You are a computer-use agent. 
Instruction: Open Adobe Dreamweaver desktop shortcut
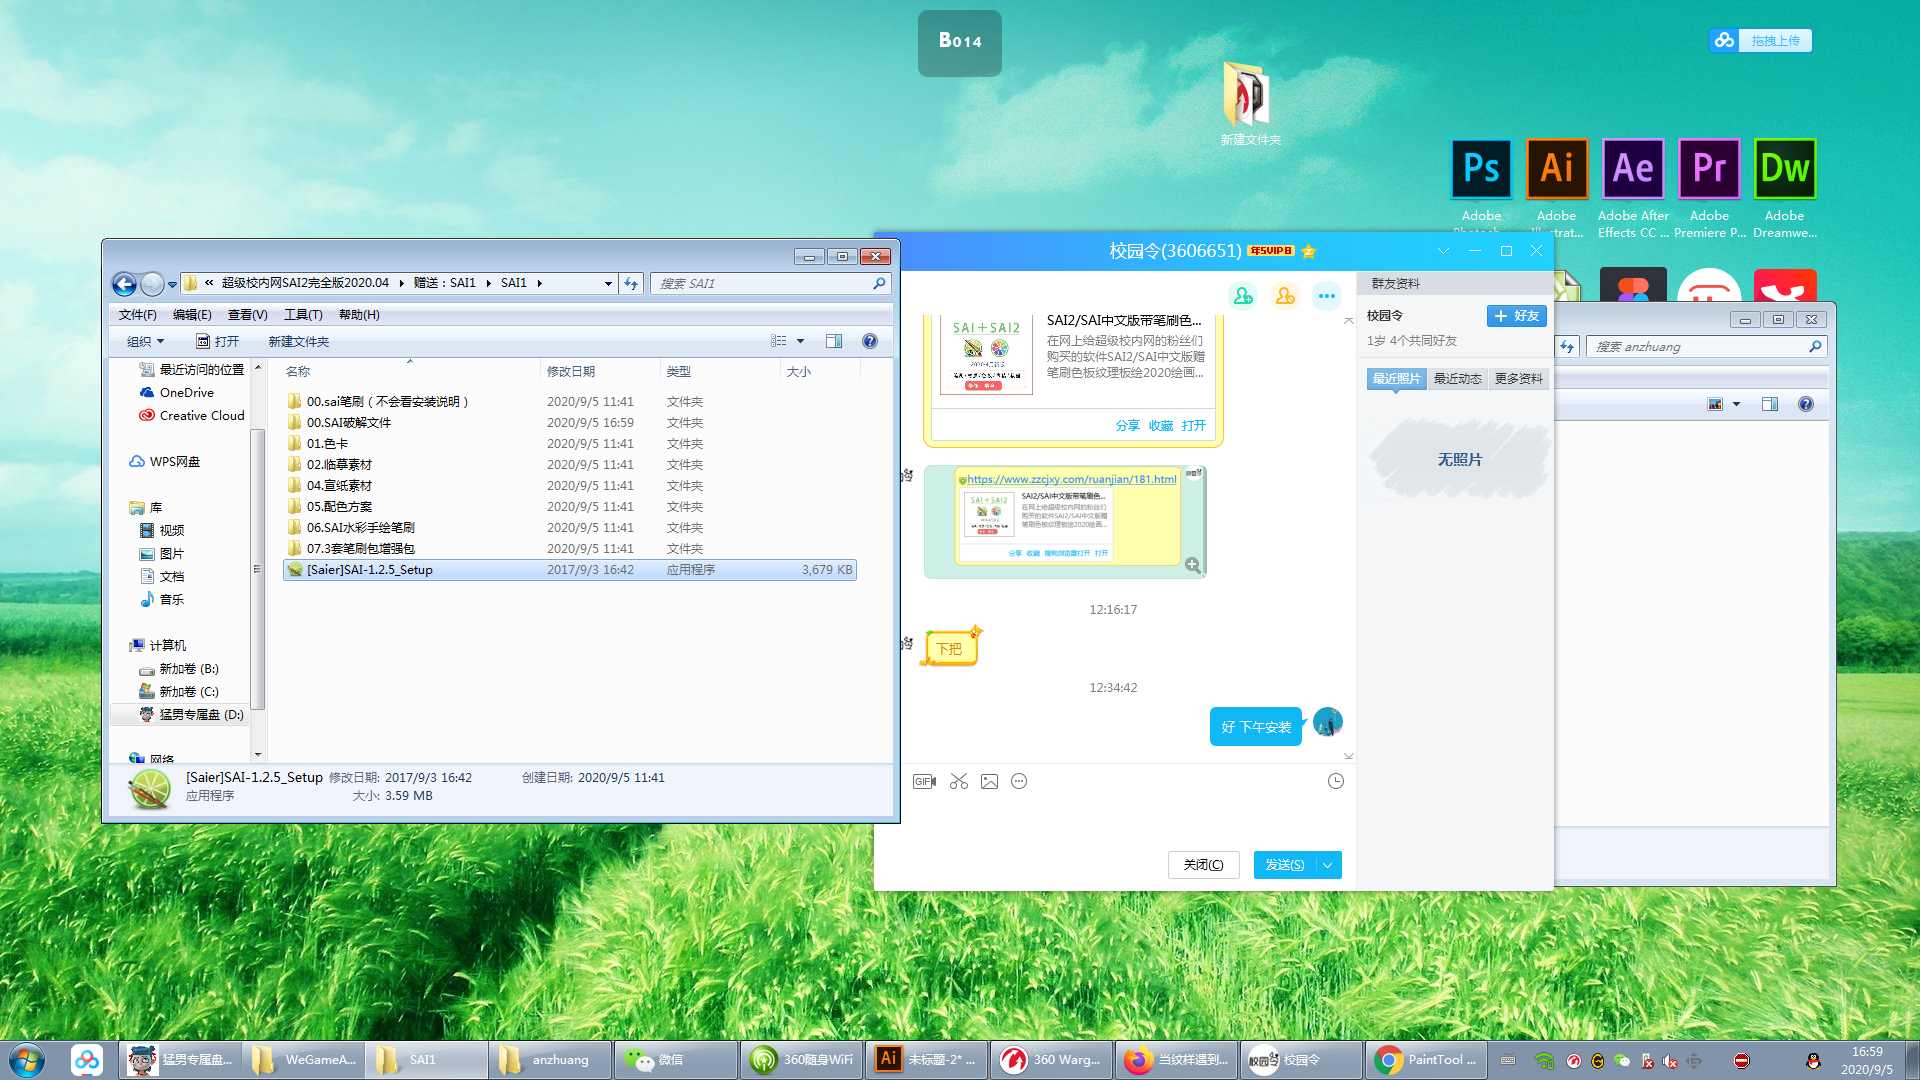coord(1785,188)
